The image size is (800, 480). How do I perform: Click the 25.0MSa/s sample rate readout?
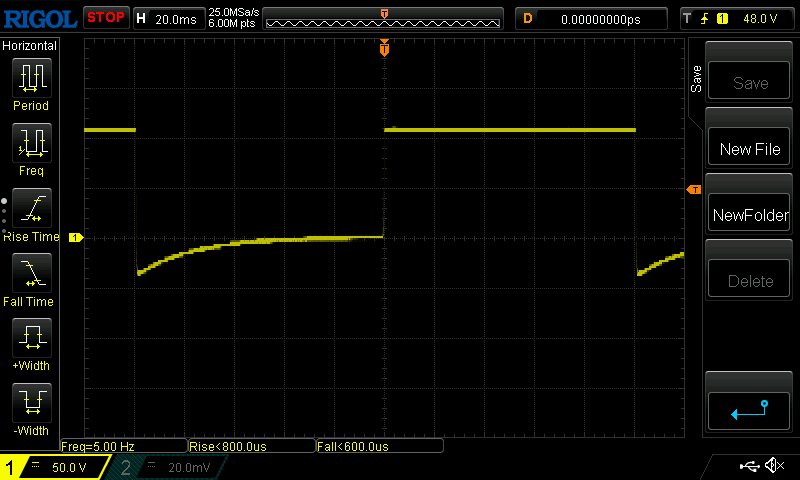234,12
